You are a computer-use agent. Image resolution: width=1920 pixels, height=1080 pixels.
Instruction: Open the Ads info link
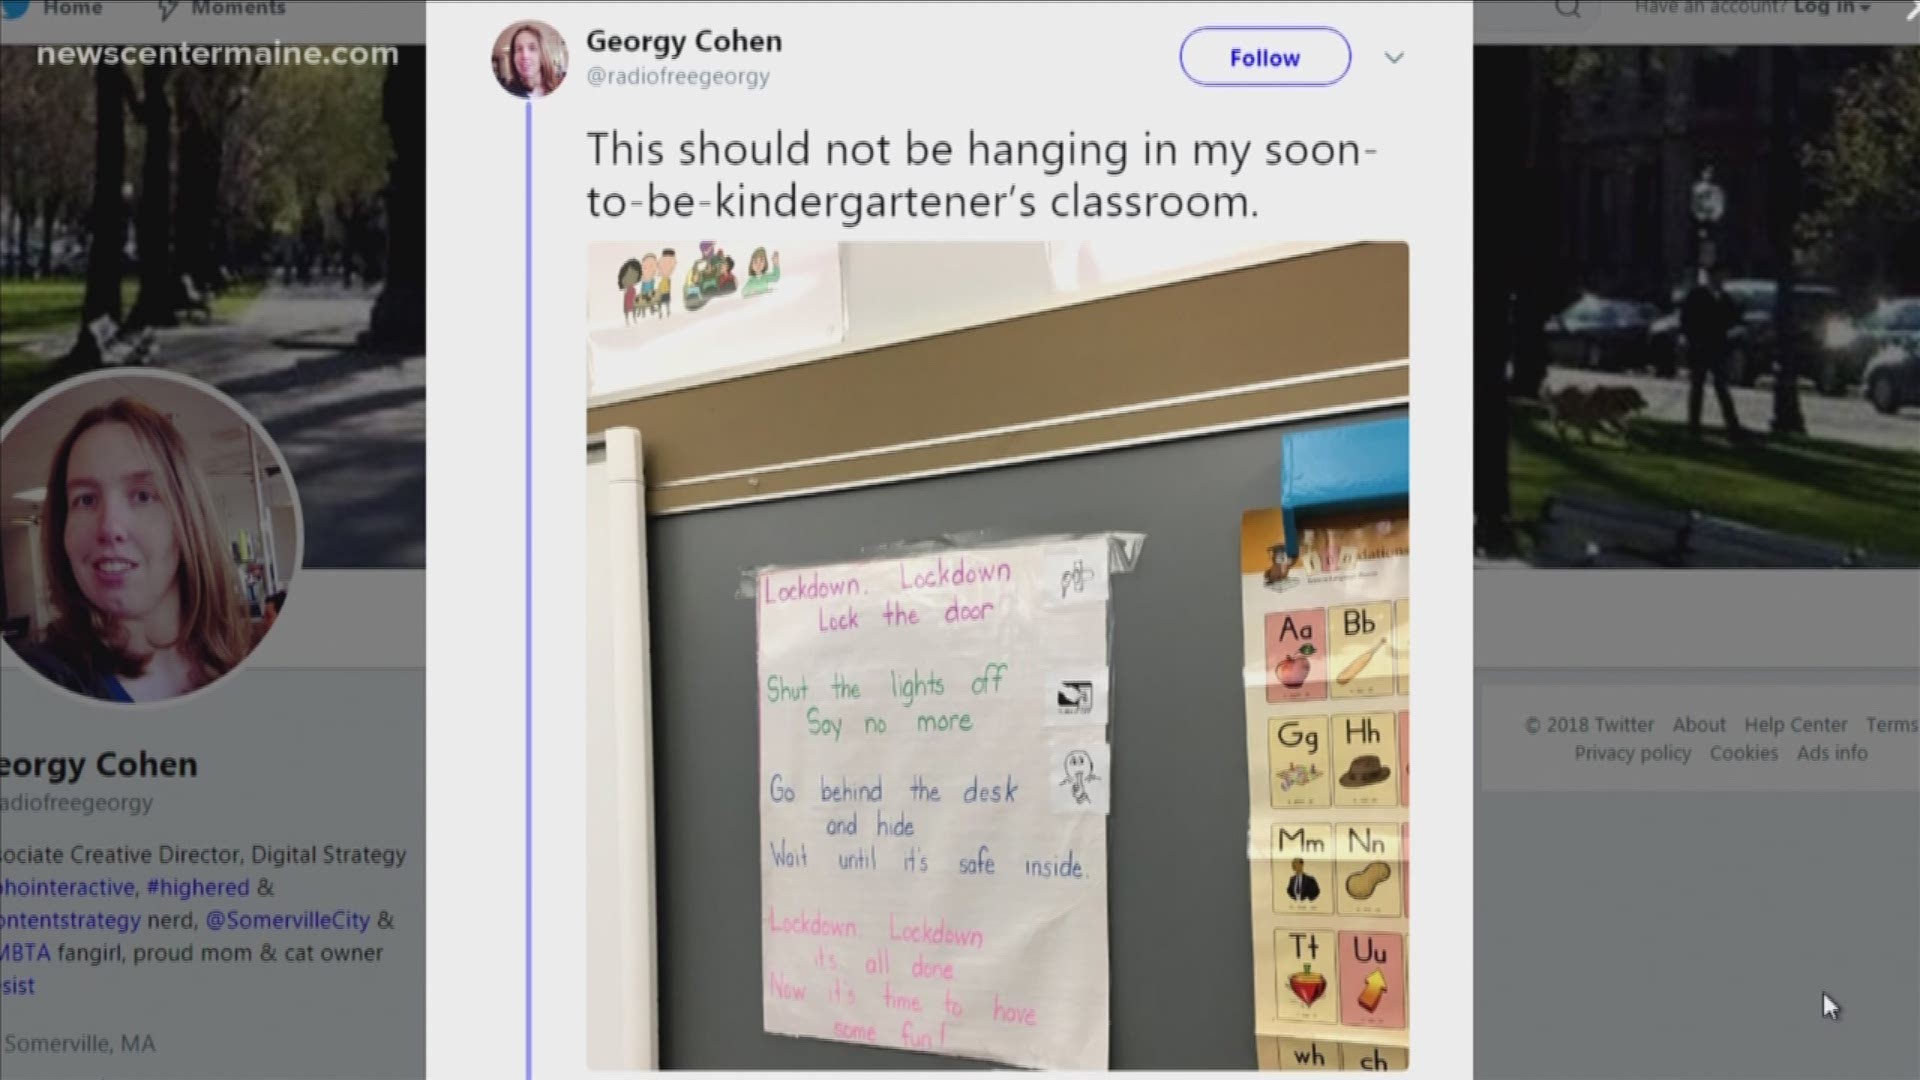click(1832, 753)
